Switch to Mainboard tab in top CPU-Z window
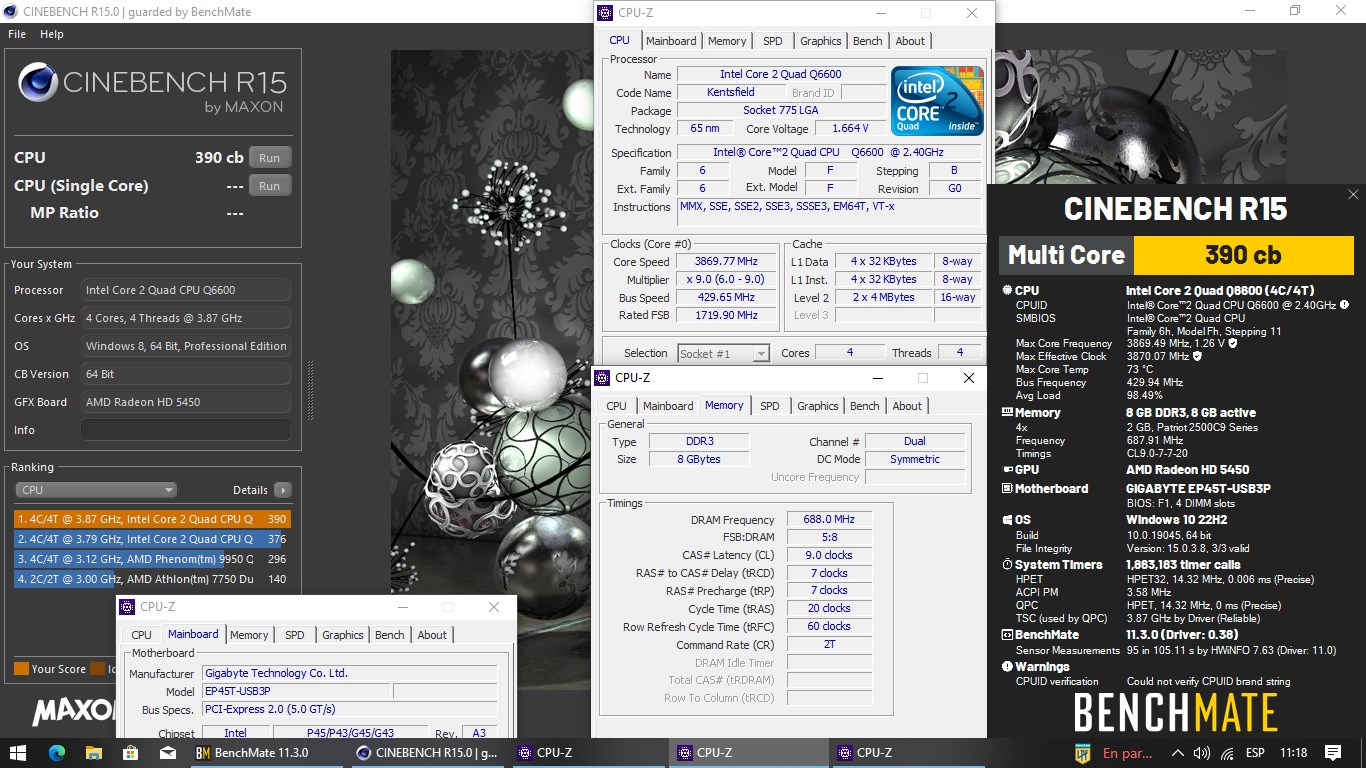Viewport: 1366px width, 768px height. coord(671,41)
